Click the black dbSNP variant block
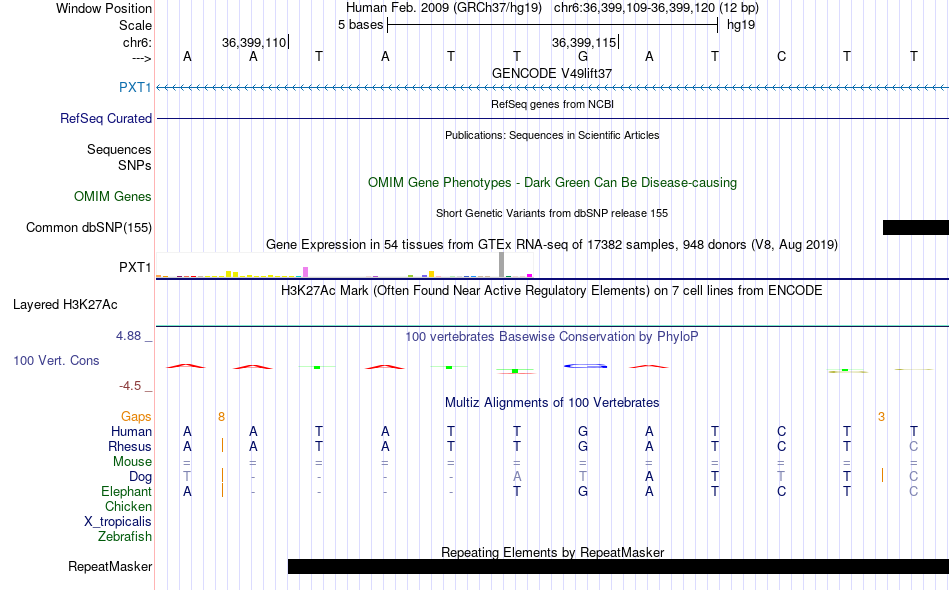This screenshot has height=590, width=950. 916,227
